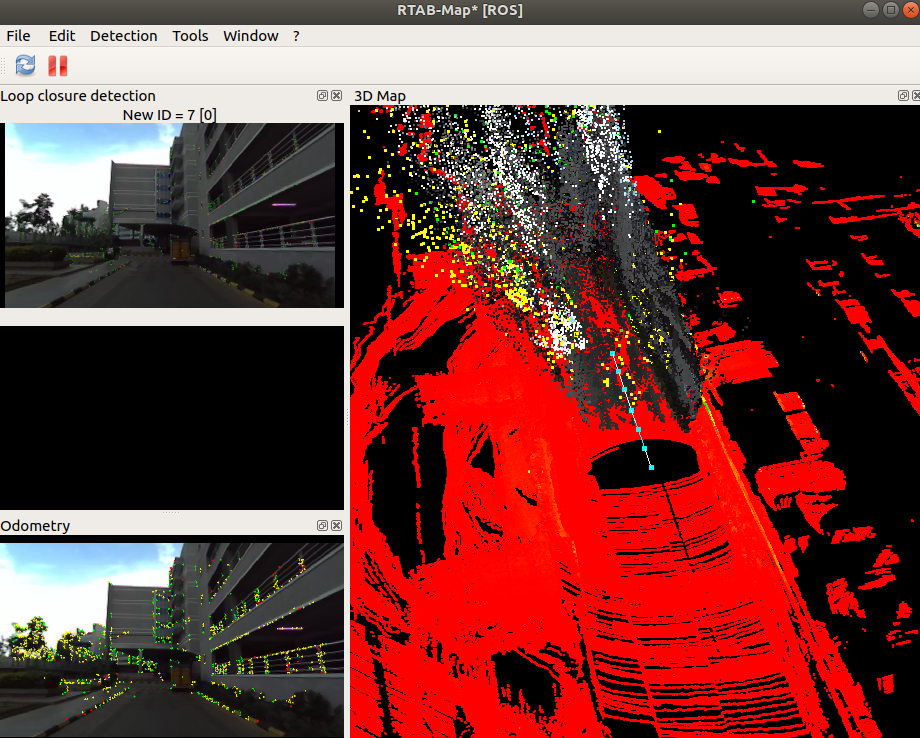Close the Odometry panel
The height and width of the screenshot is (738, 920).
tap(336, 526)
